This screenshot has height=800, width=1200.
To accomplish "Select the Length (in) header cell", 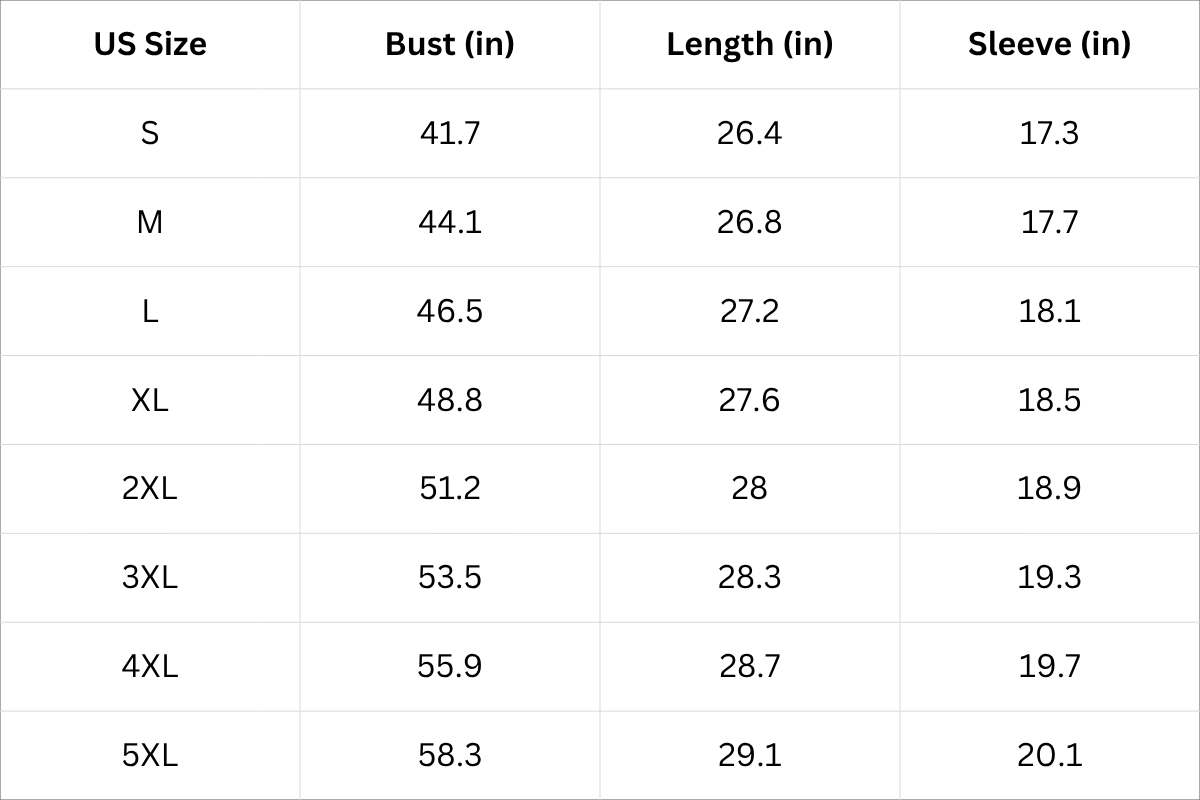I will point(749,44).
